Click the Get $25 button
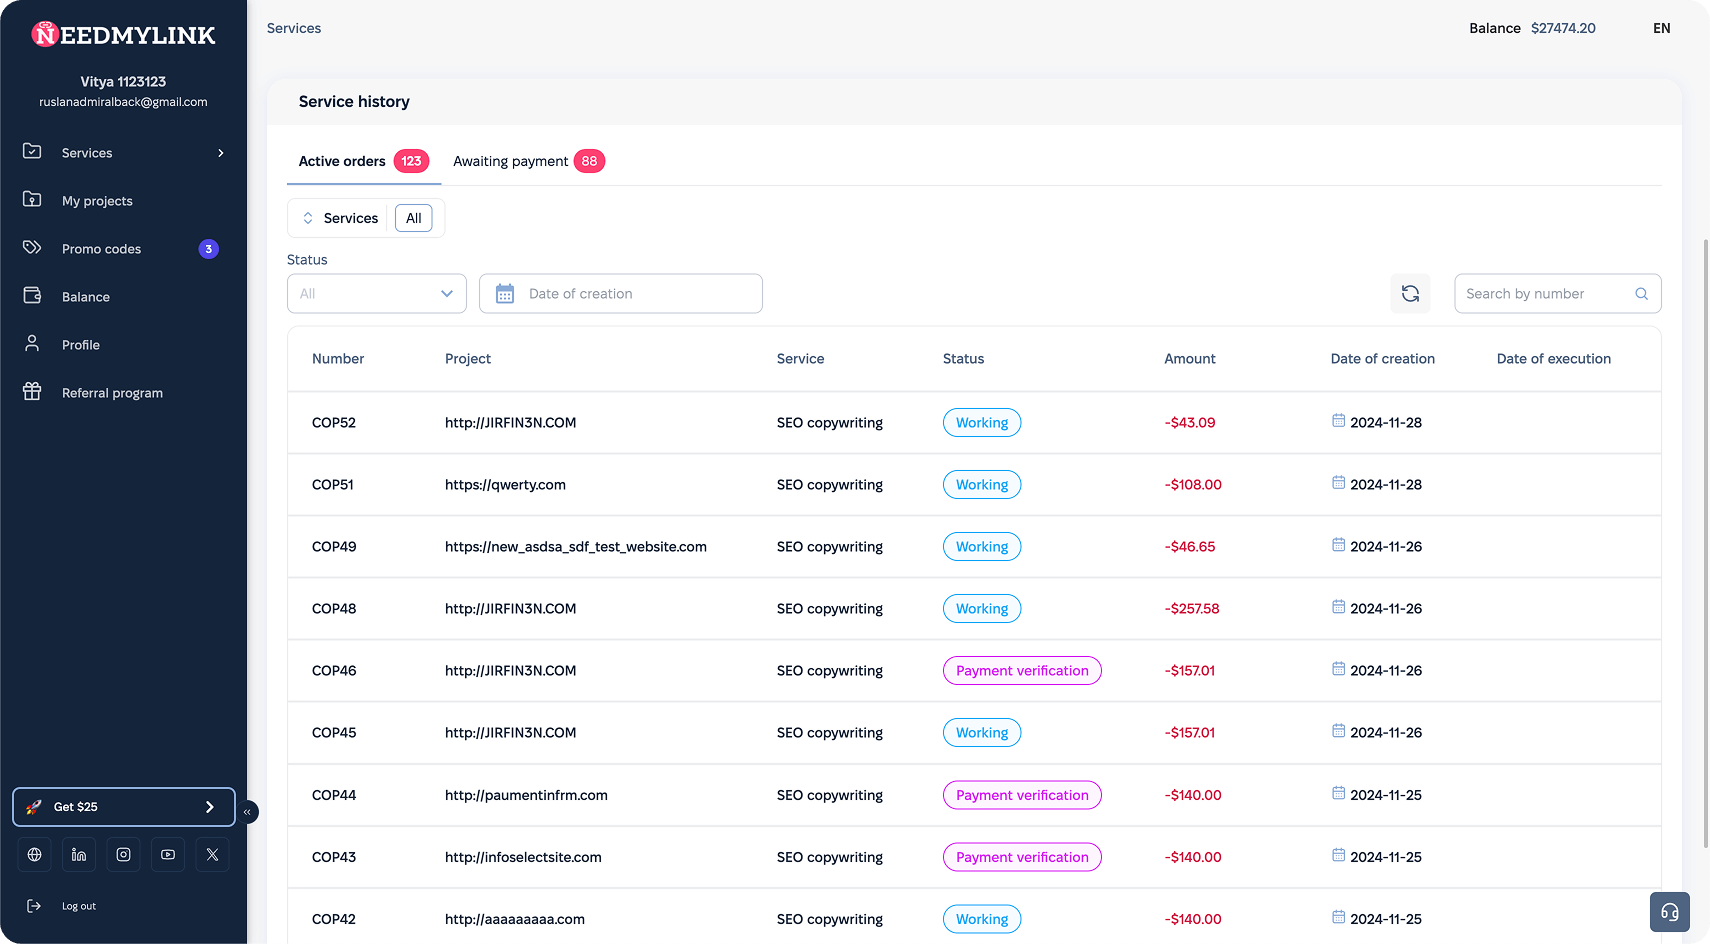This screenshot has height=944, width=1710. pyautogui.click(x=123, y=807)
